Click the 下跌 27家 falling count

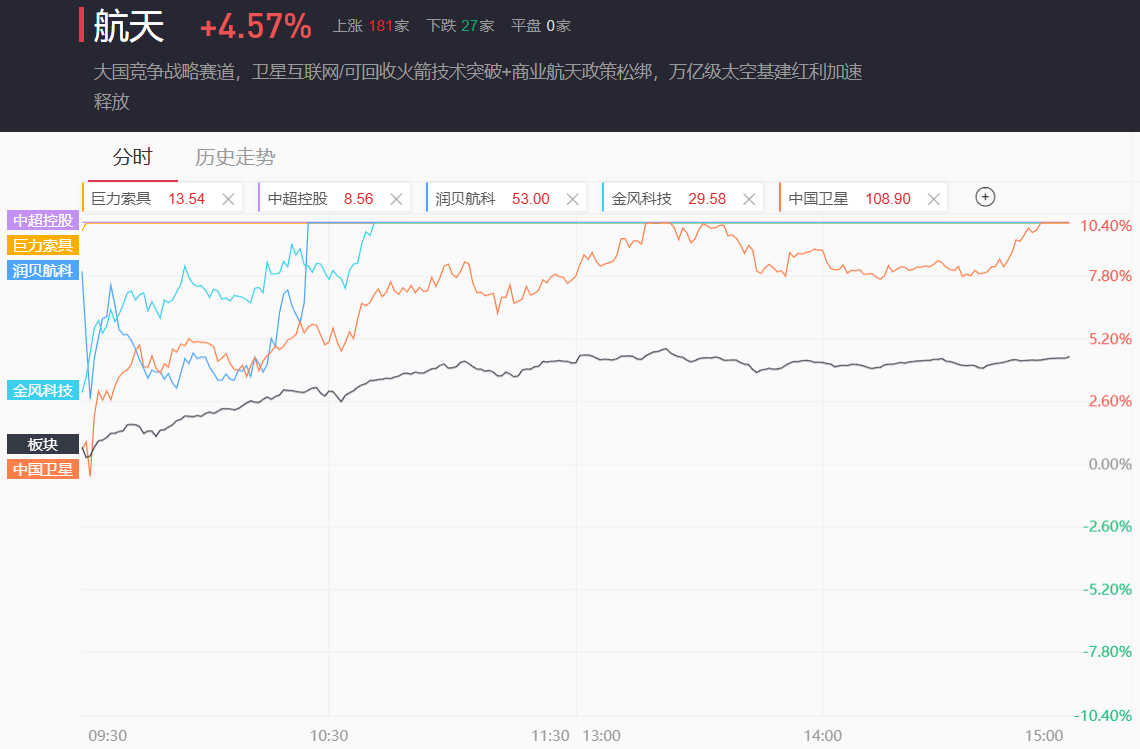[x=460, y=26]
